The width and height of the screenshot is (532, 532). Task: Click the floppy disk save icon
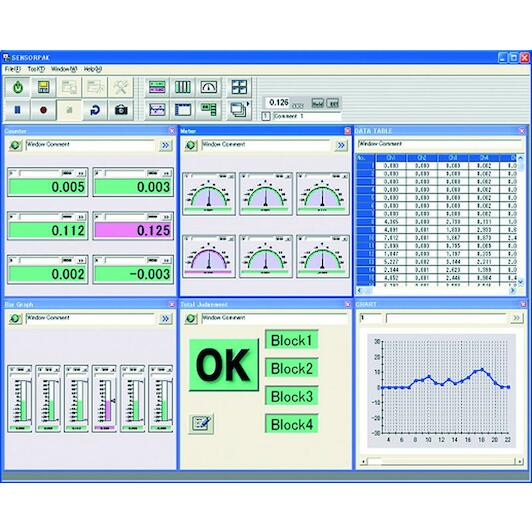pos(43,87)
